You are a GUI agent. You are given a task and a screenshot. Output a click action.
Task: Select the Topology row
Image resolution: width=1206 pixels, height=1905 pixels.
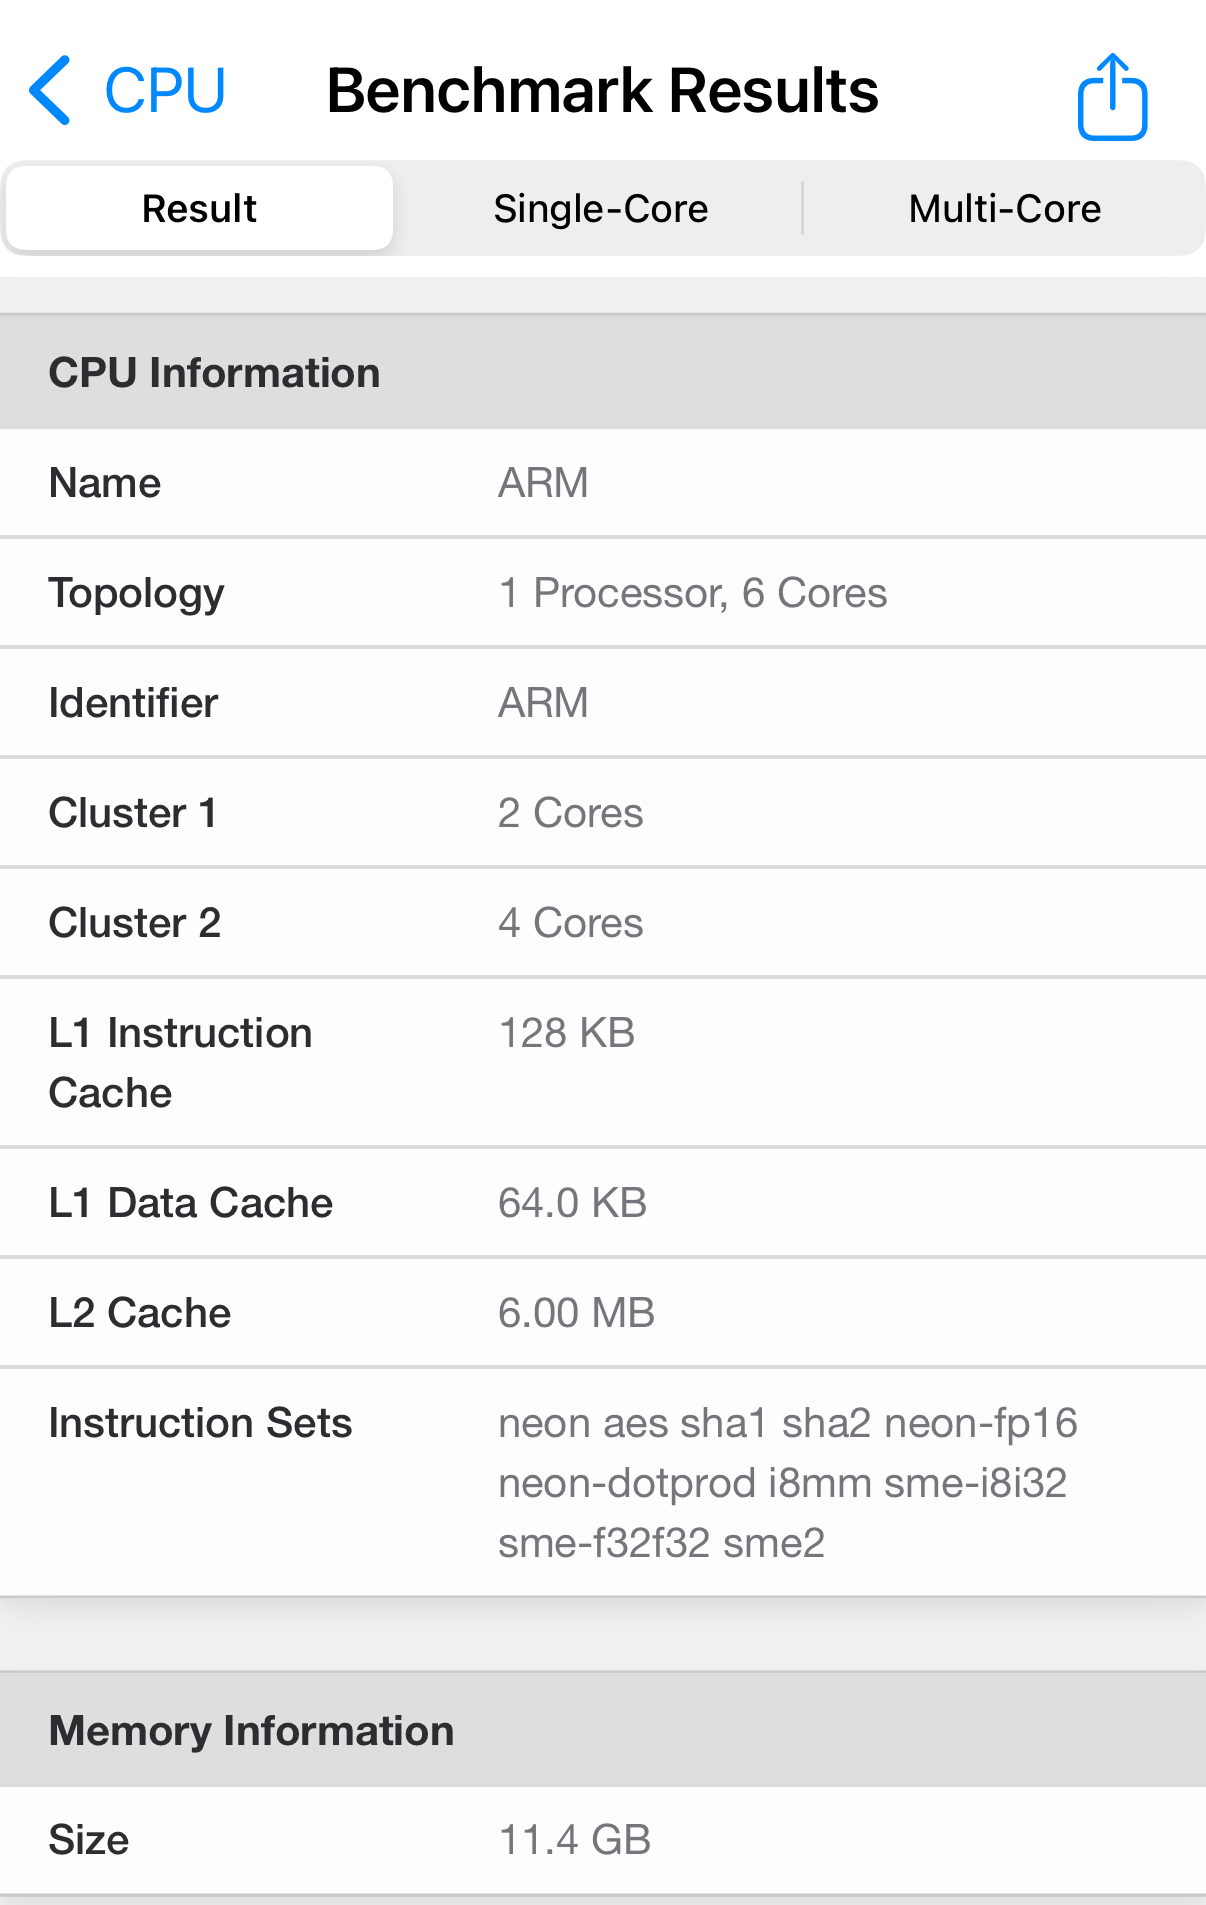(x=136, y=593)
